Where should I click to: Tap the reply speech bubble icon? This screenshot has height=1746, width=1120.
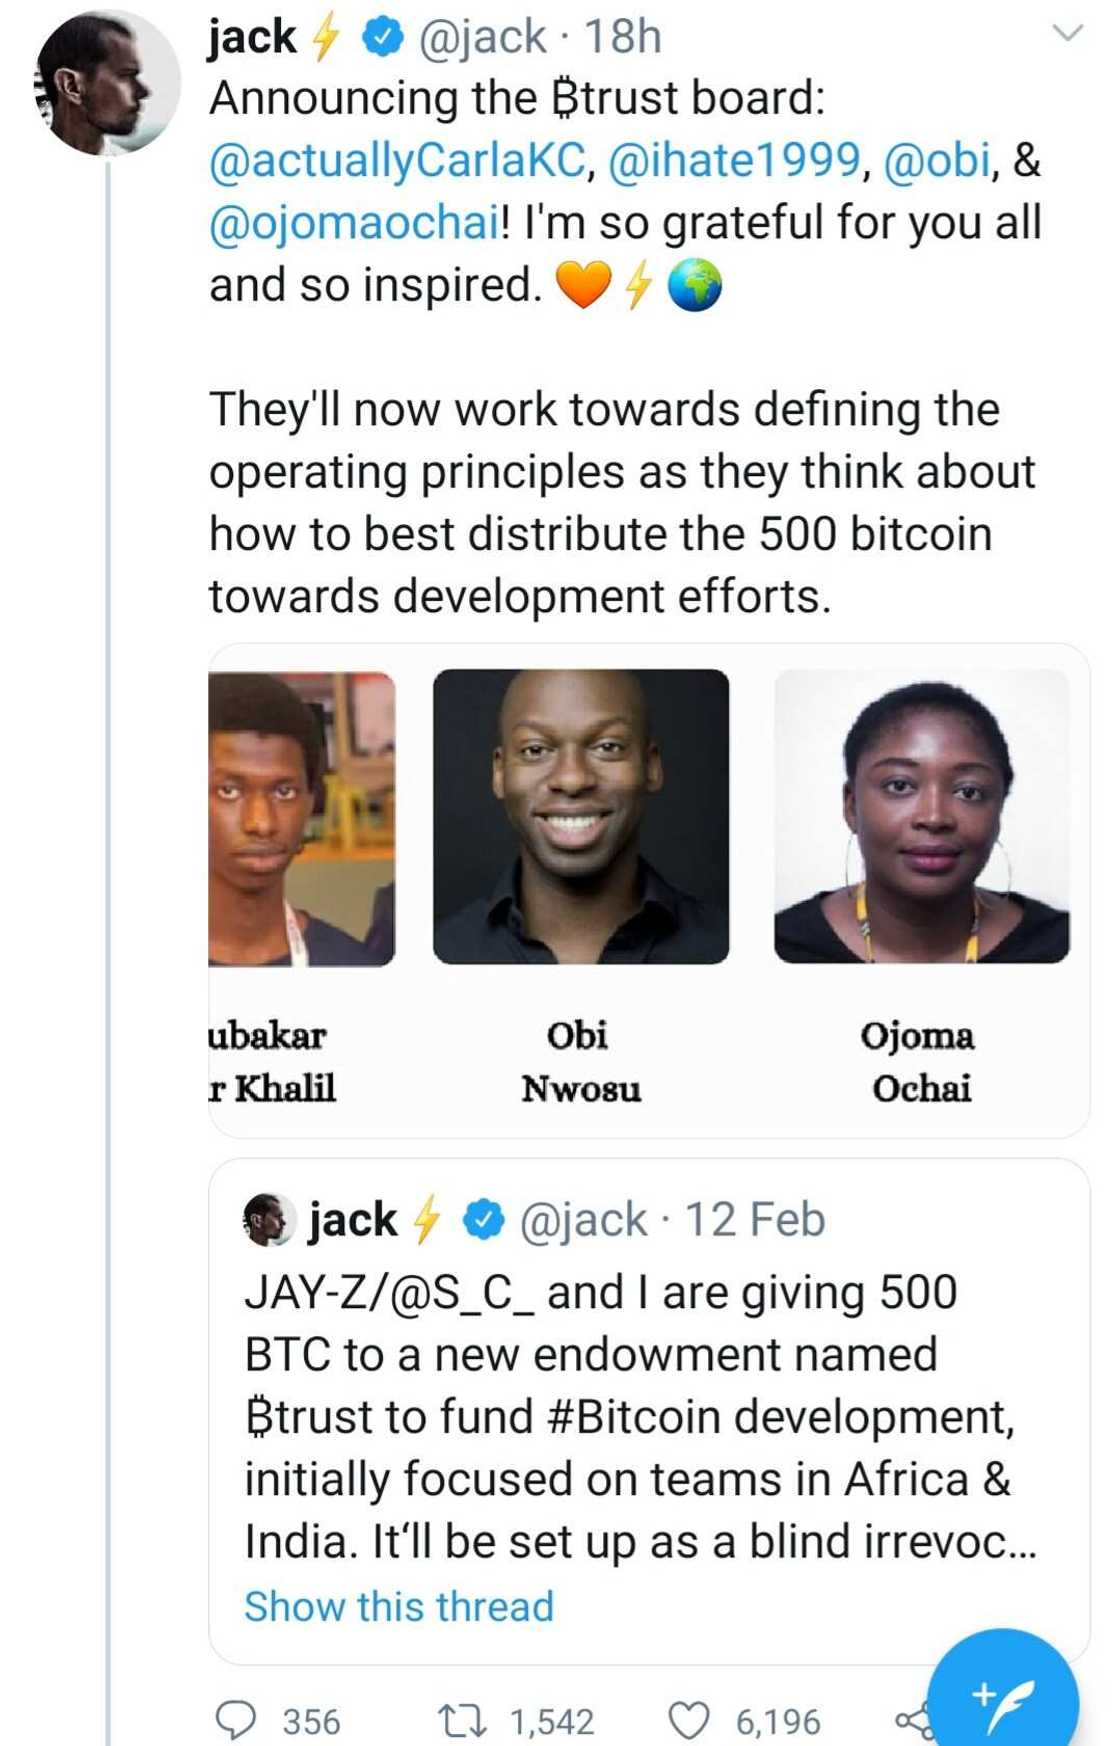[237, 1721]
